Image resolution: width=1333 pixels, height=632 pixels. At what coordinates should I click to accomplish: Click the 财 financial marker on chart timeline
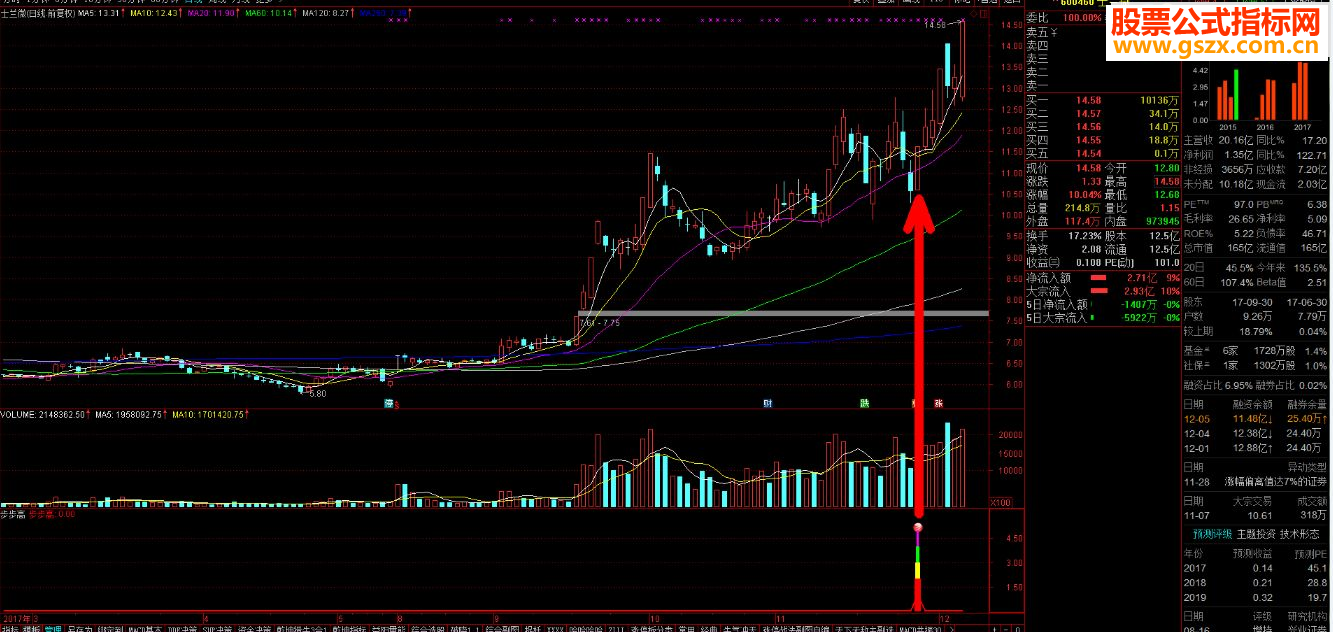[768, 404]
